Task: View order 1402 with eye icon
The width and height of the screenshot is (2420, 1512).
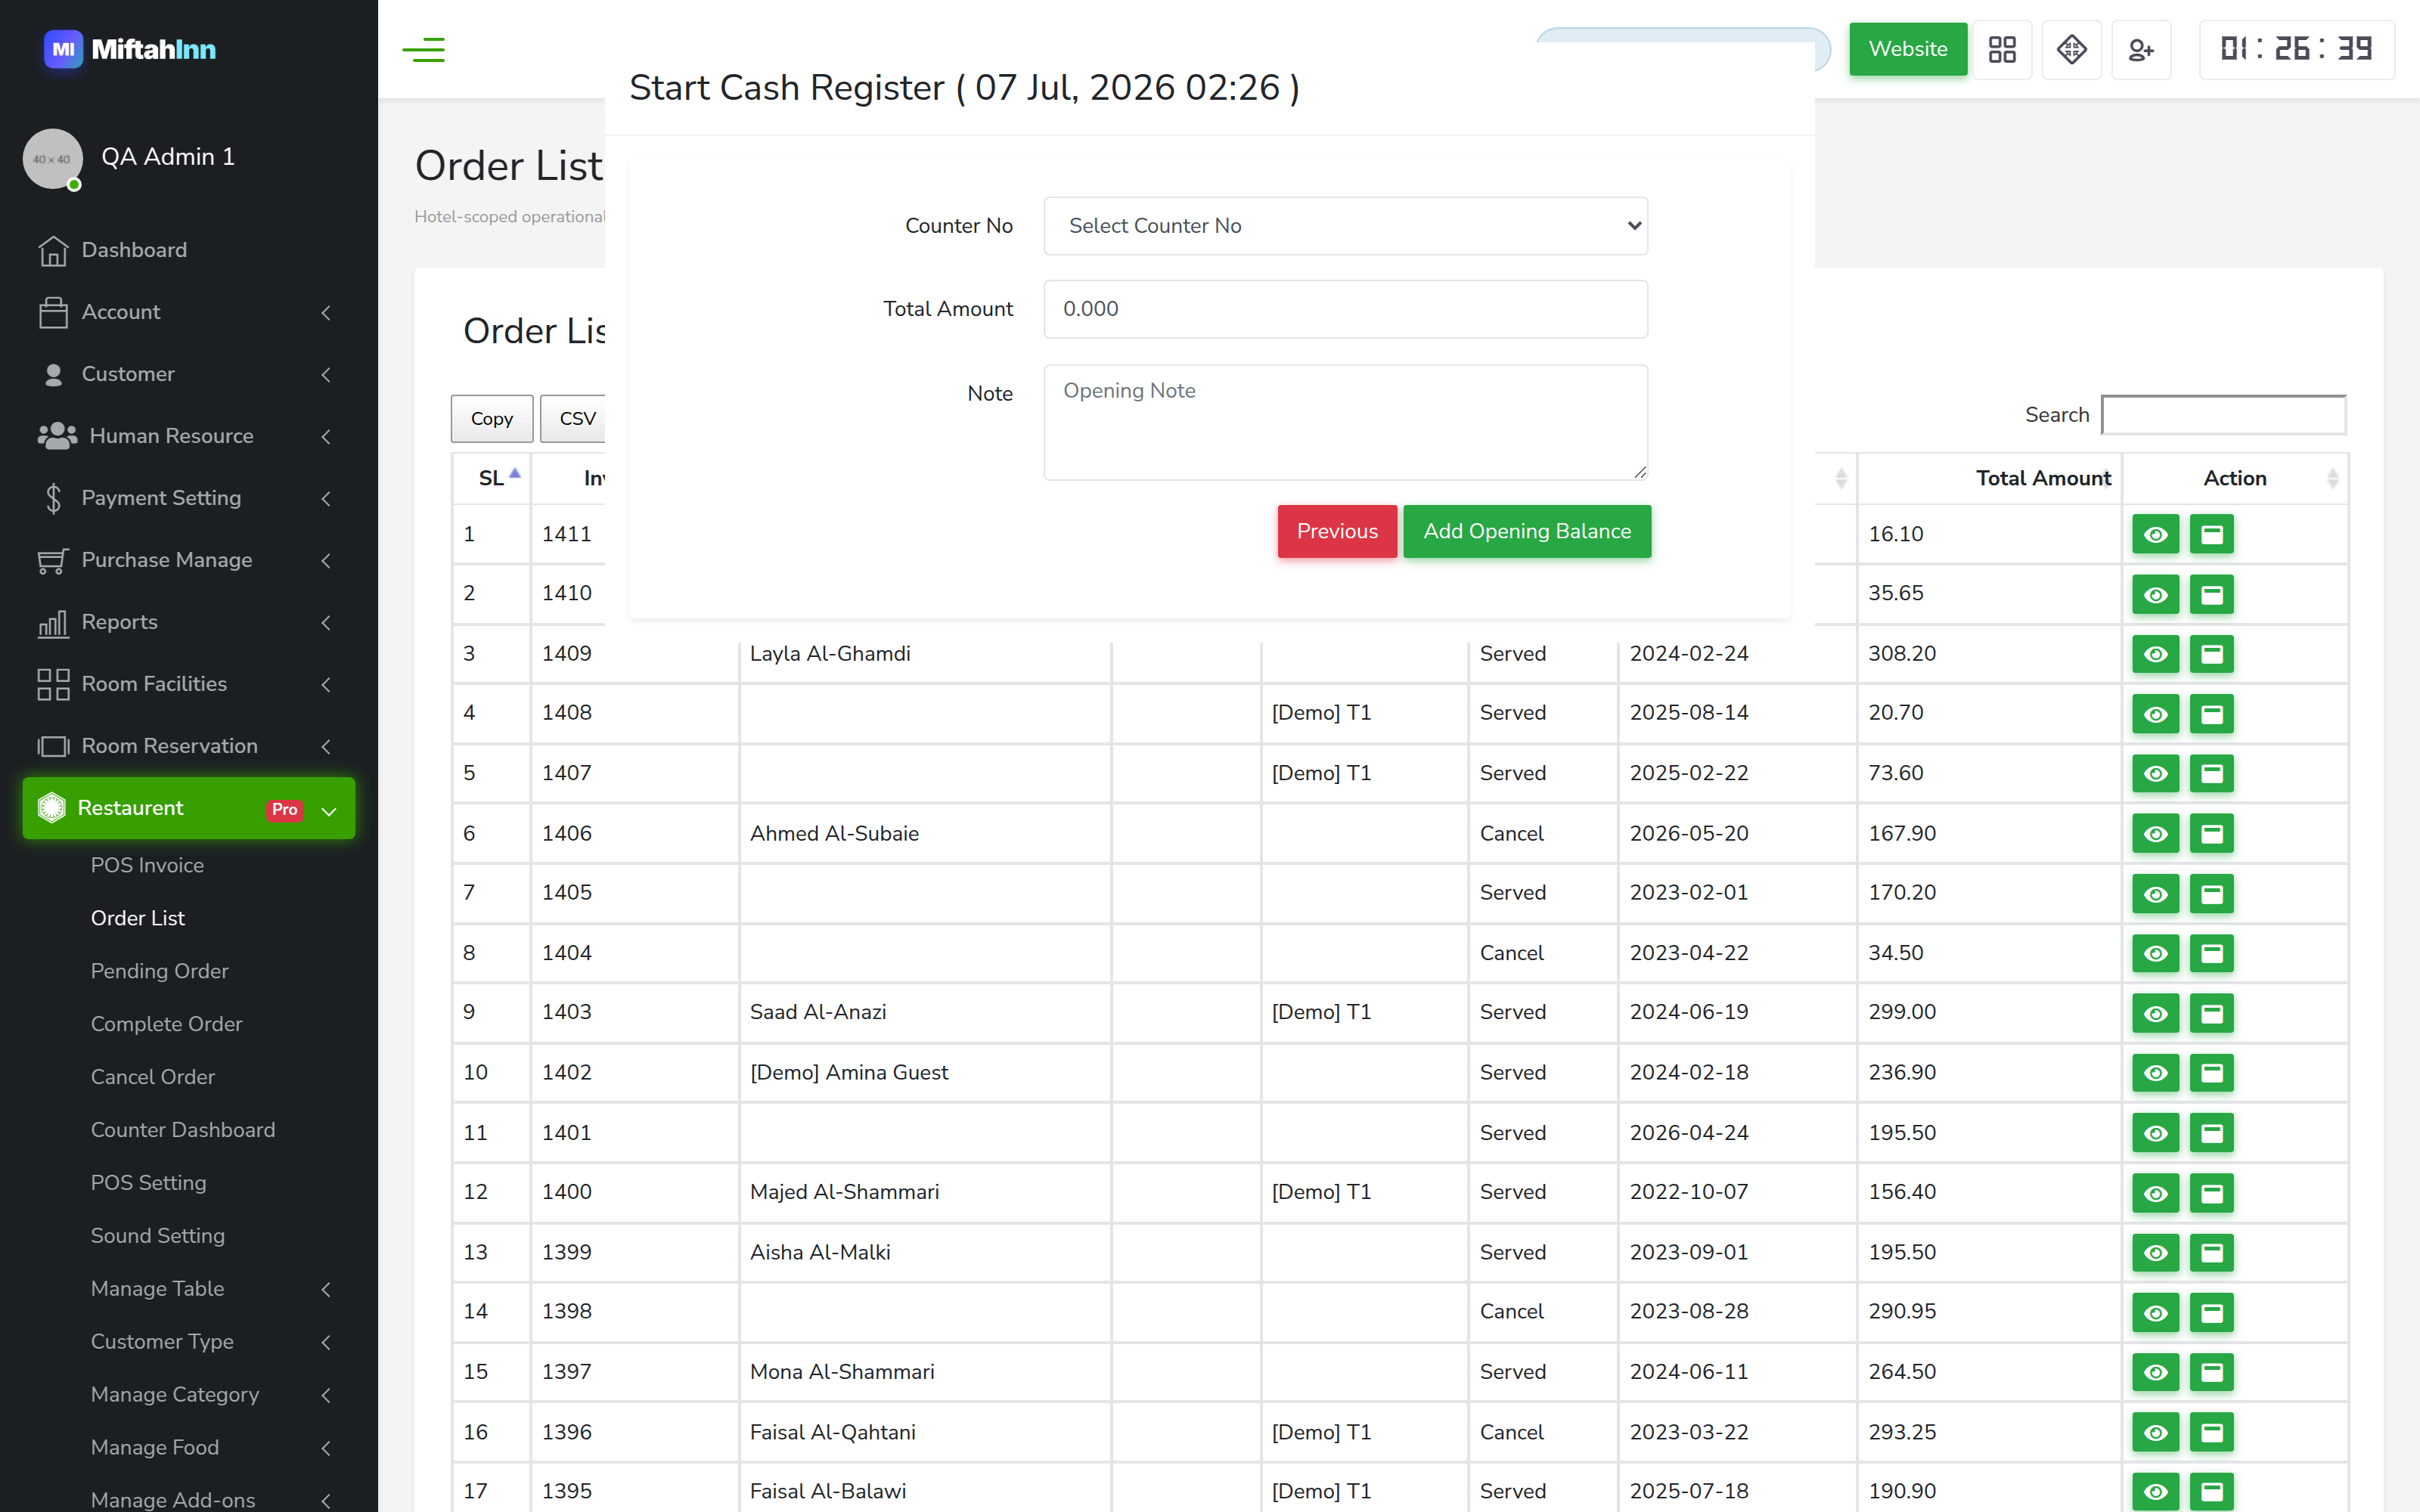Action: 2155,1073
